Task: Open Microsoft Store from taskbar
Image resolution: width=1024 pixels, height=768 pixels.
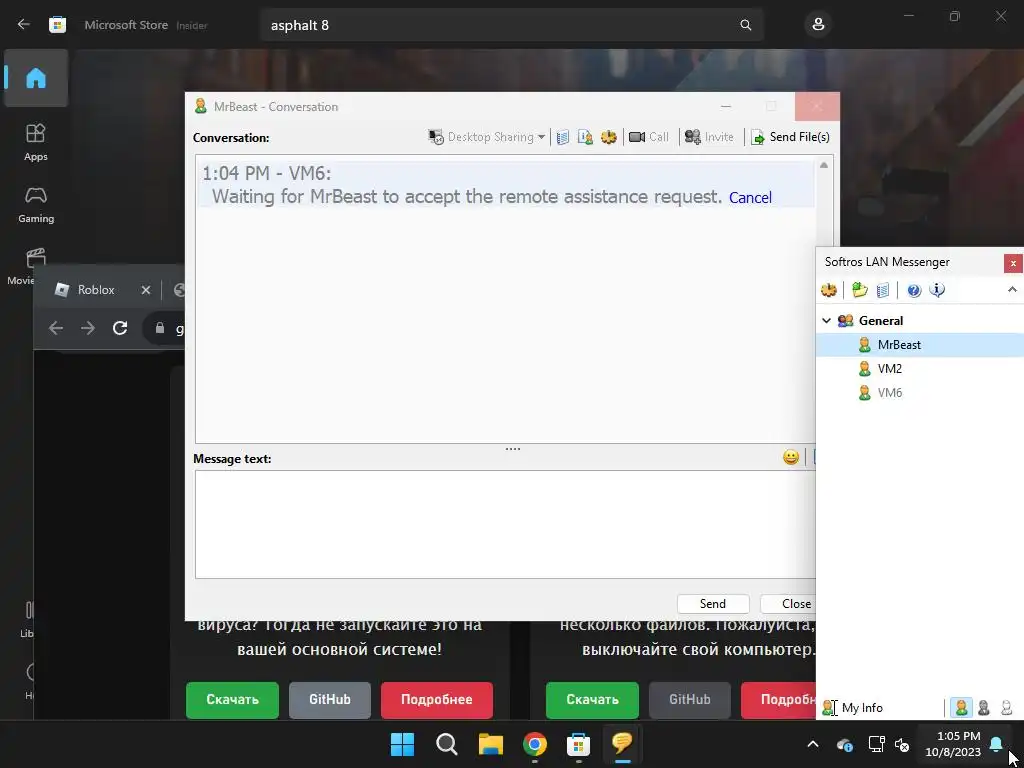Action: click(579, 744)
